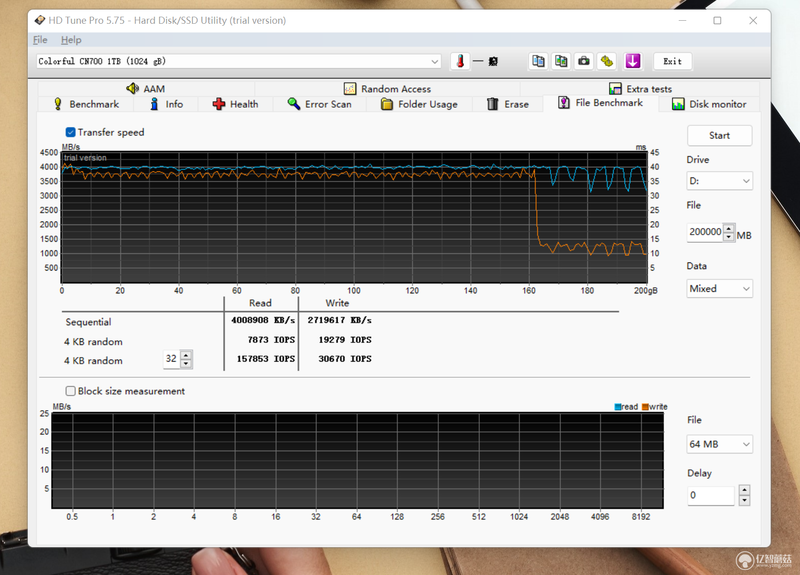The width and height of the screenshot is (800, 575).
Task: Switch to the Random Access tab
Action: click(x=388, y=89)
